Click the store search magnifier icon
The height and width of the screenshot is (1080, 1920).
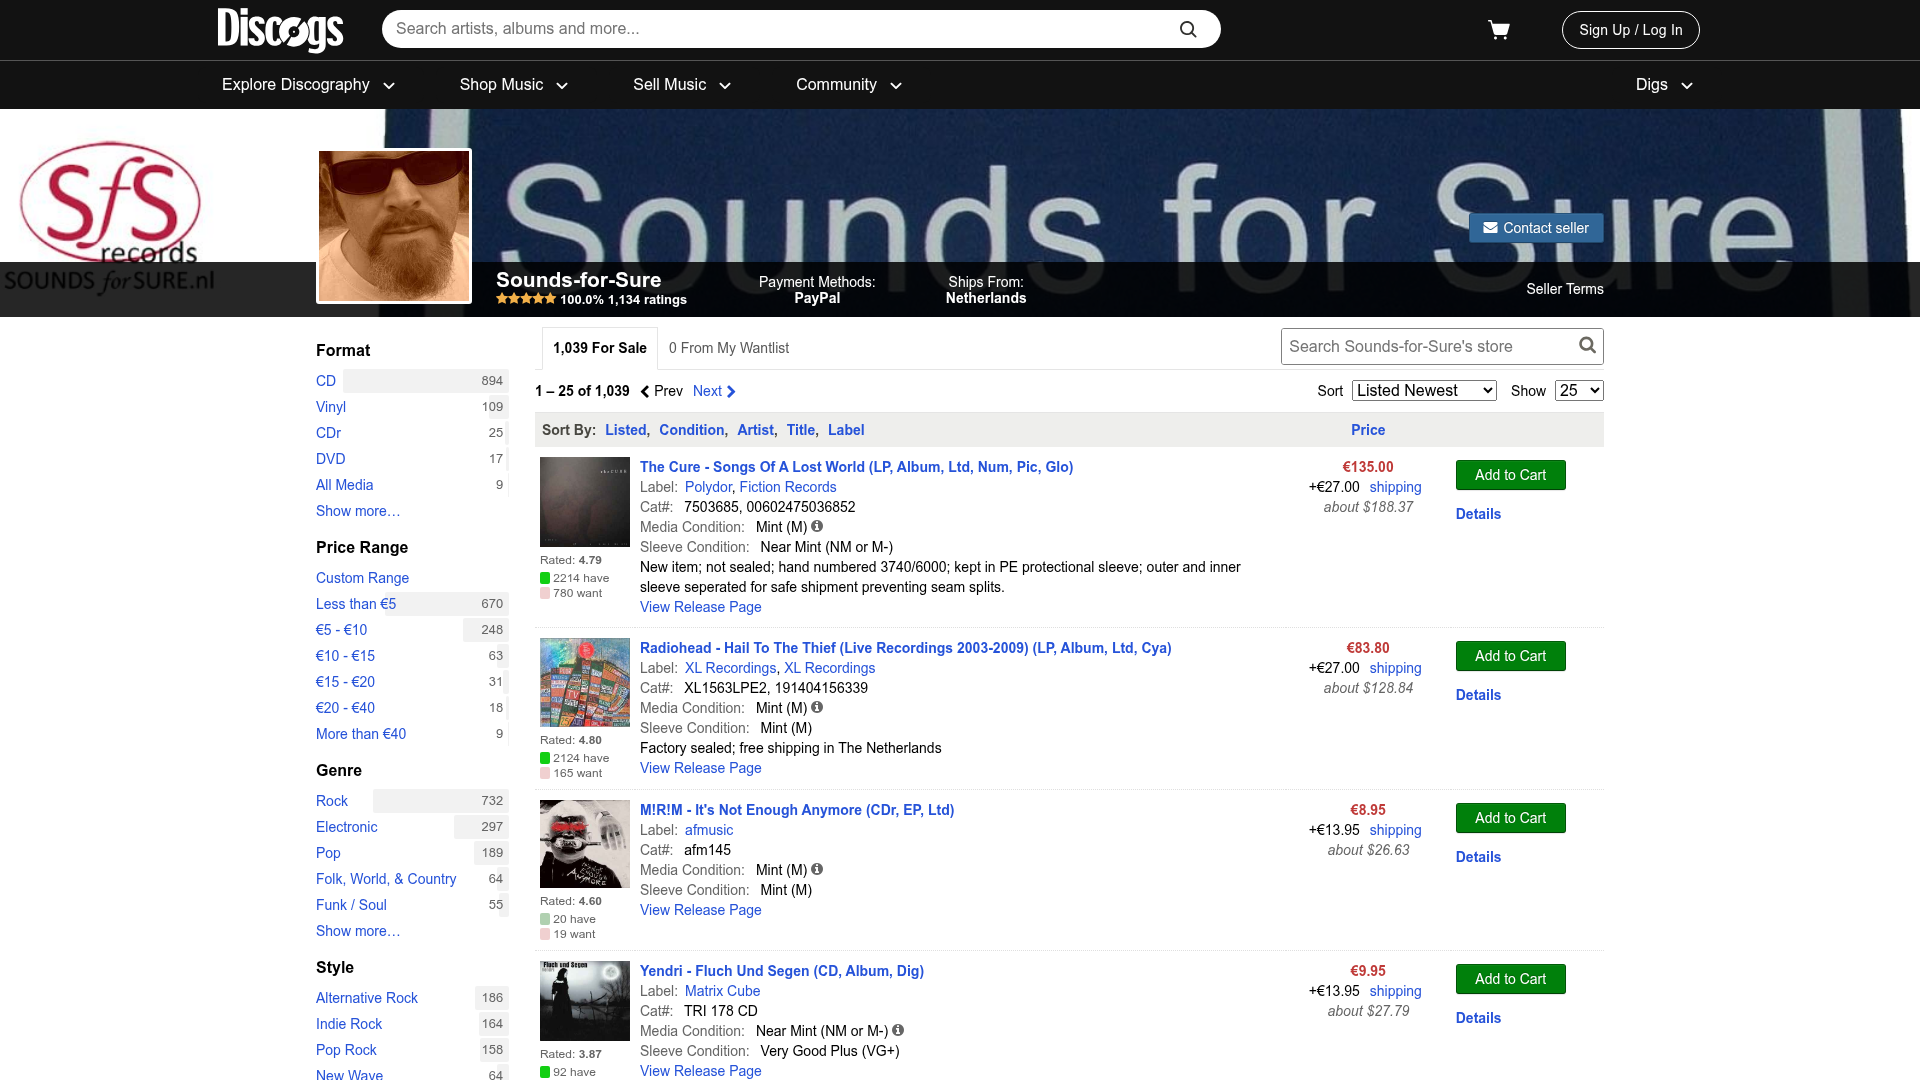coord(1587,346)
